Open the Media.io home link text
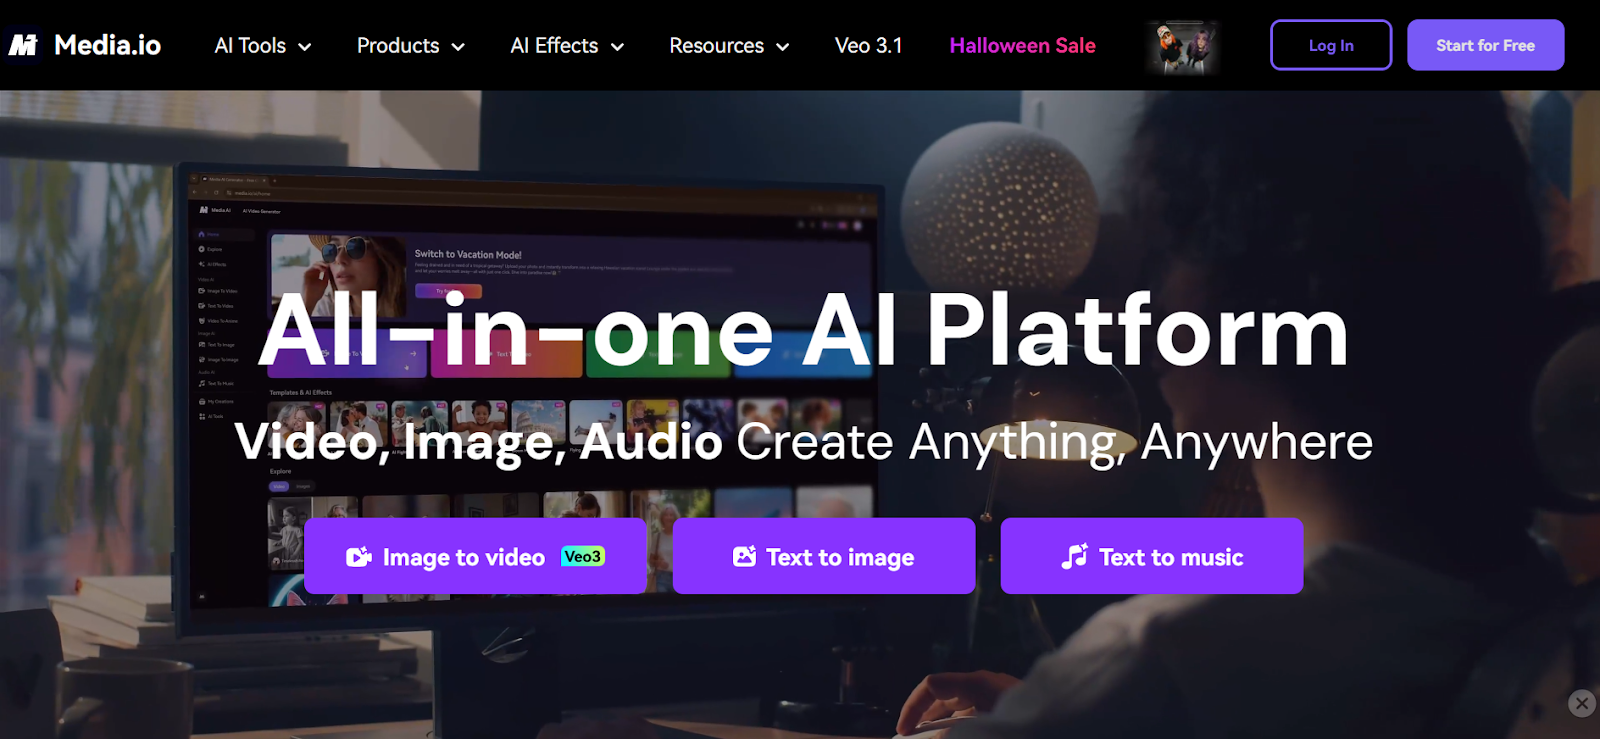This screenshot has width=1600, height=739. click(x=107, y=45)
